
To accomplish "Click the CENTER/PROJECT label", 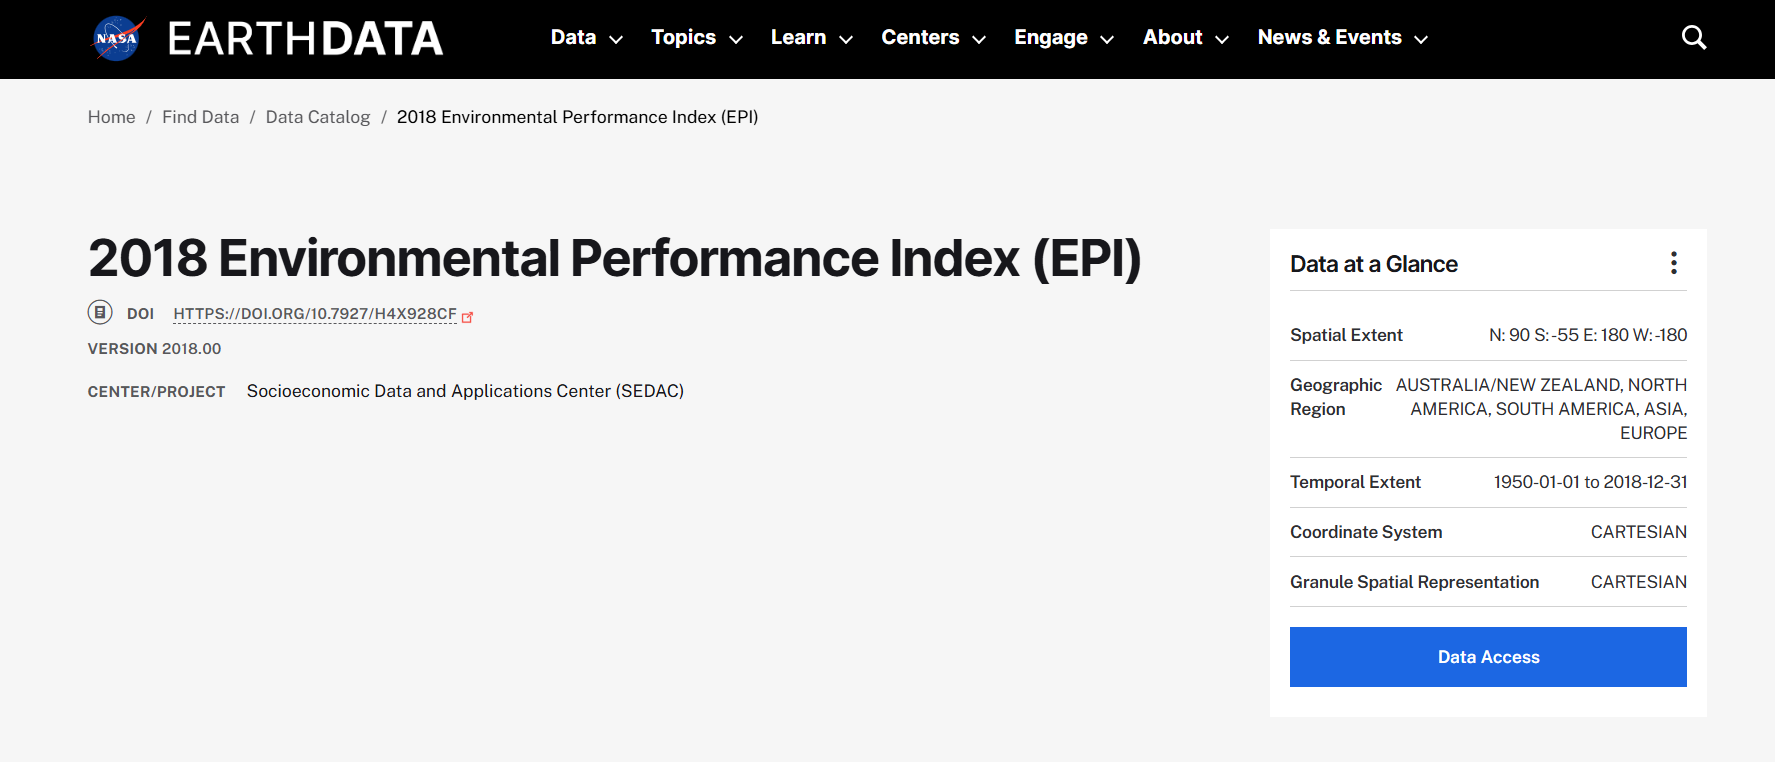I will click(x=156, y=392).
